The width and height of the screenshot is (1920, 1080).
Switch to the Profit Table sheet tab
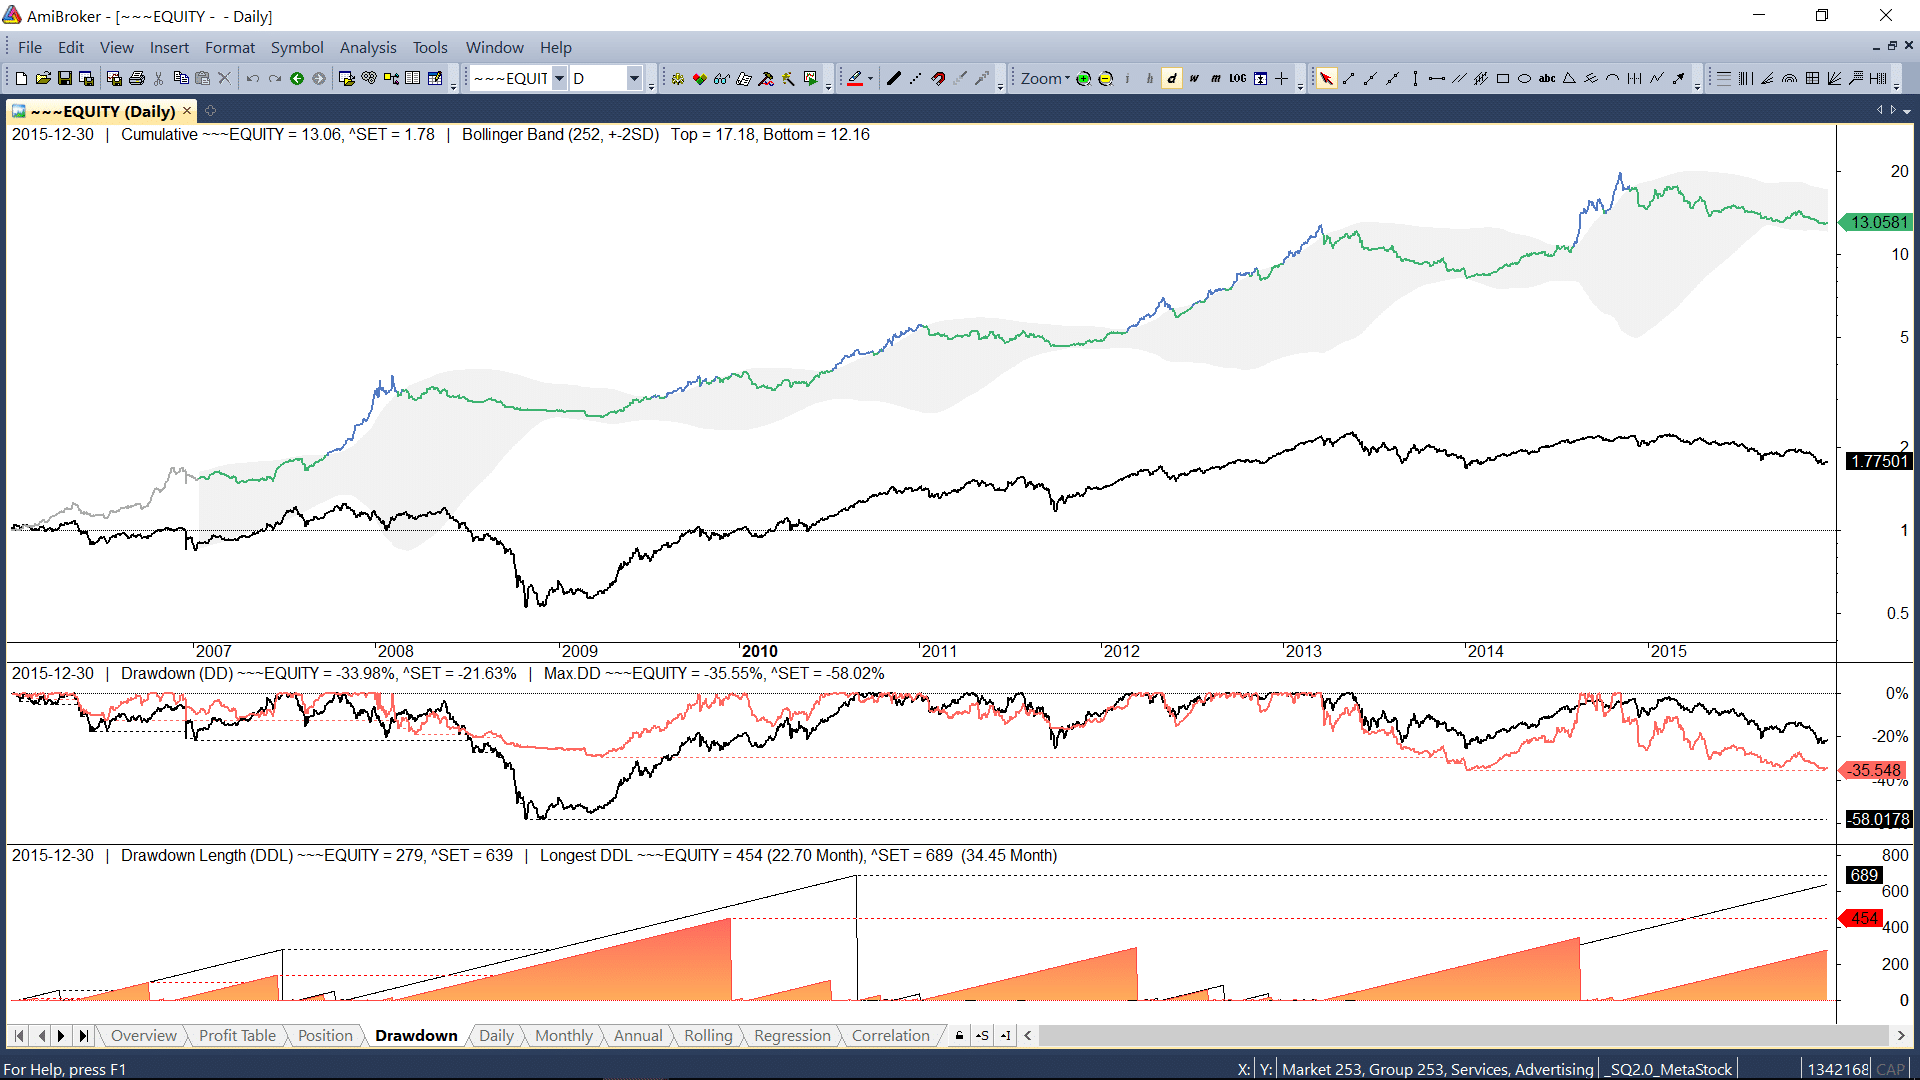237,1035
